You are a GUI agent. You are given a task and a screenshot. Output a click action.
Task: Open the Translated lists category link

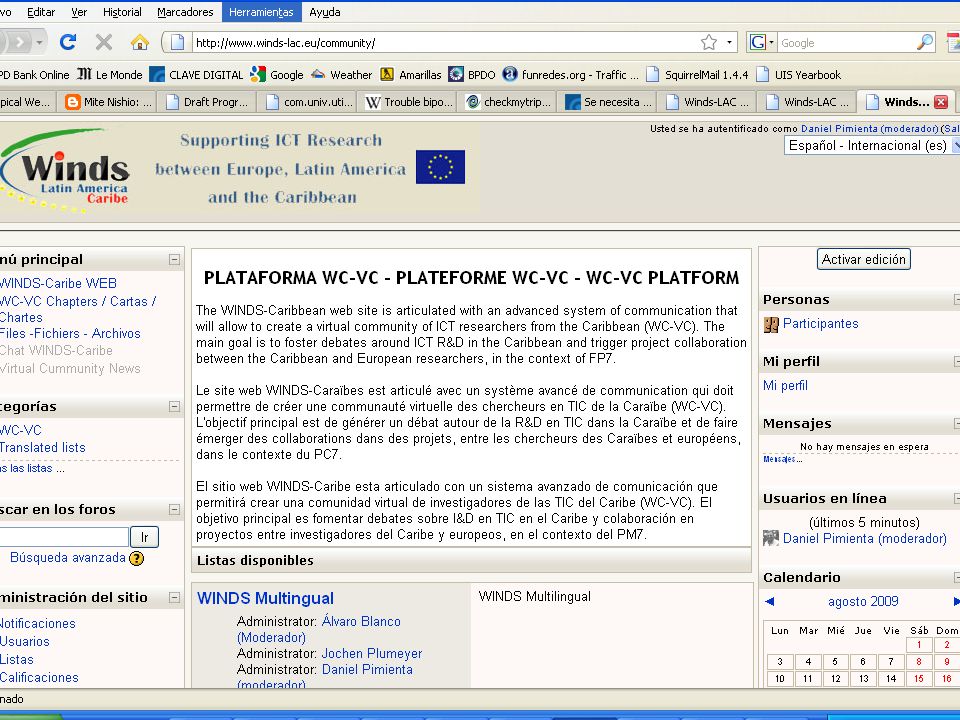[x=42, y=448]
